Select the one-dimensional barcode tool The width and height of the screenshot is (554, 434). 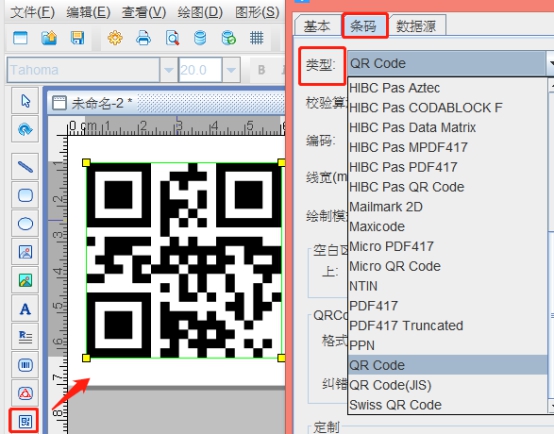pyautogui.click(x=25, y=365)
